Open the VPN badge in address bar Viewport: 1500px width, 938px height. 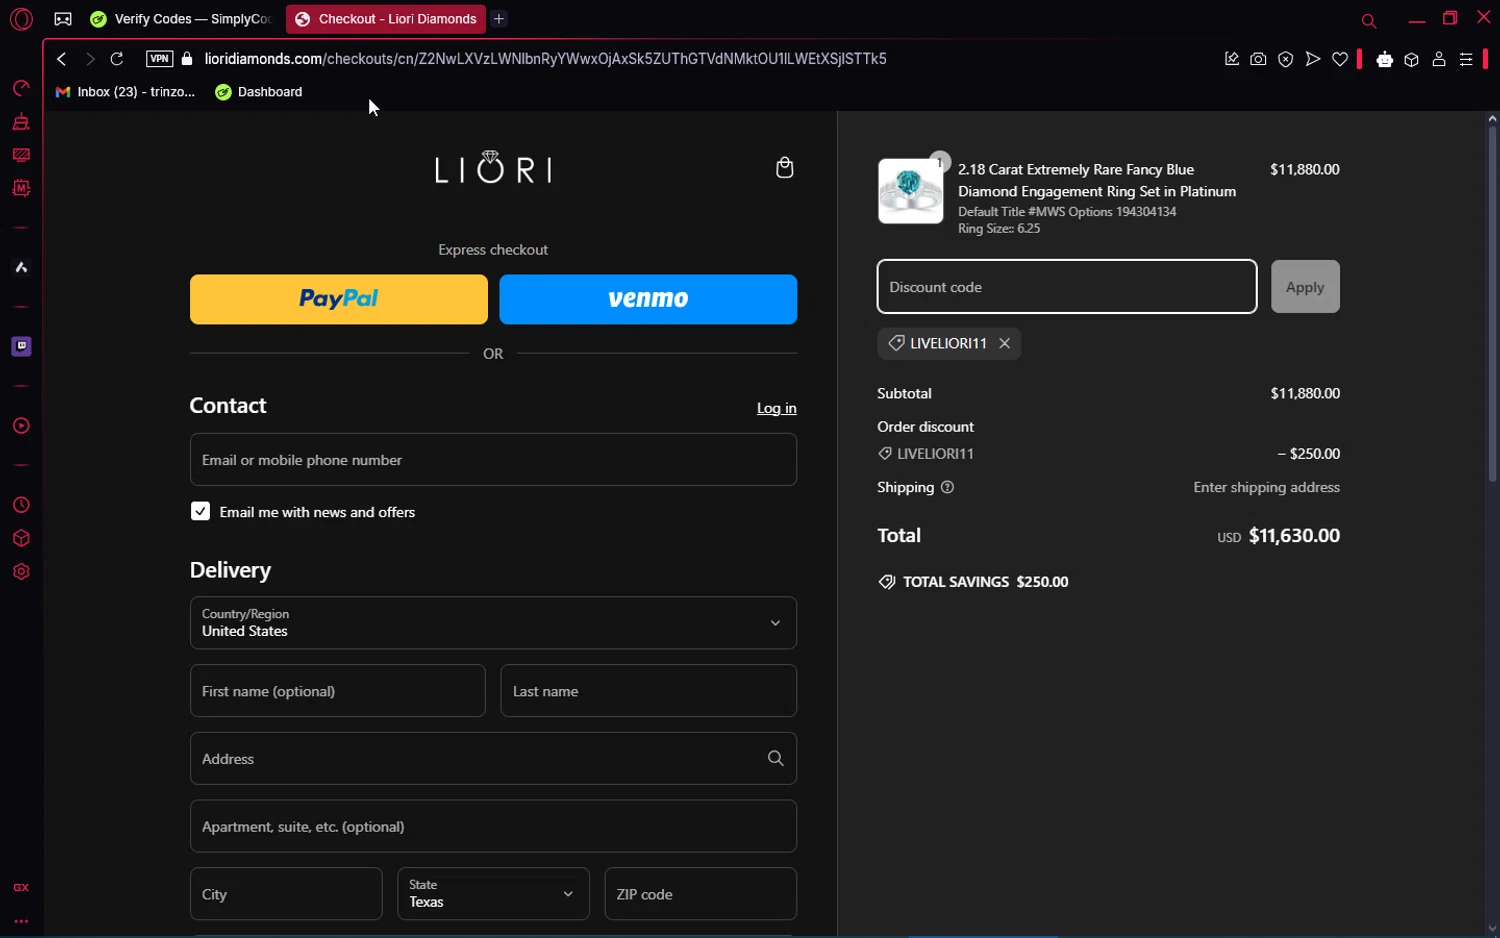(159, 59)
